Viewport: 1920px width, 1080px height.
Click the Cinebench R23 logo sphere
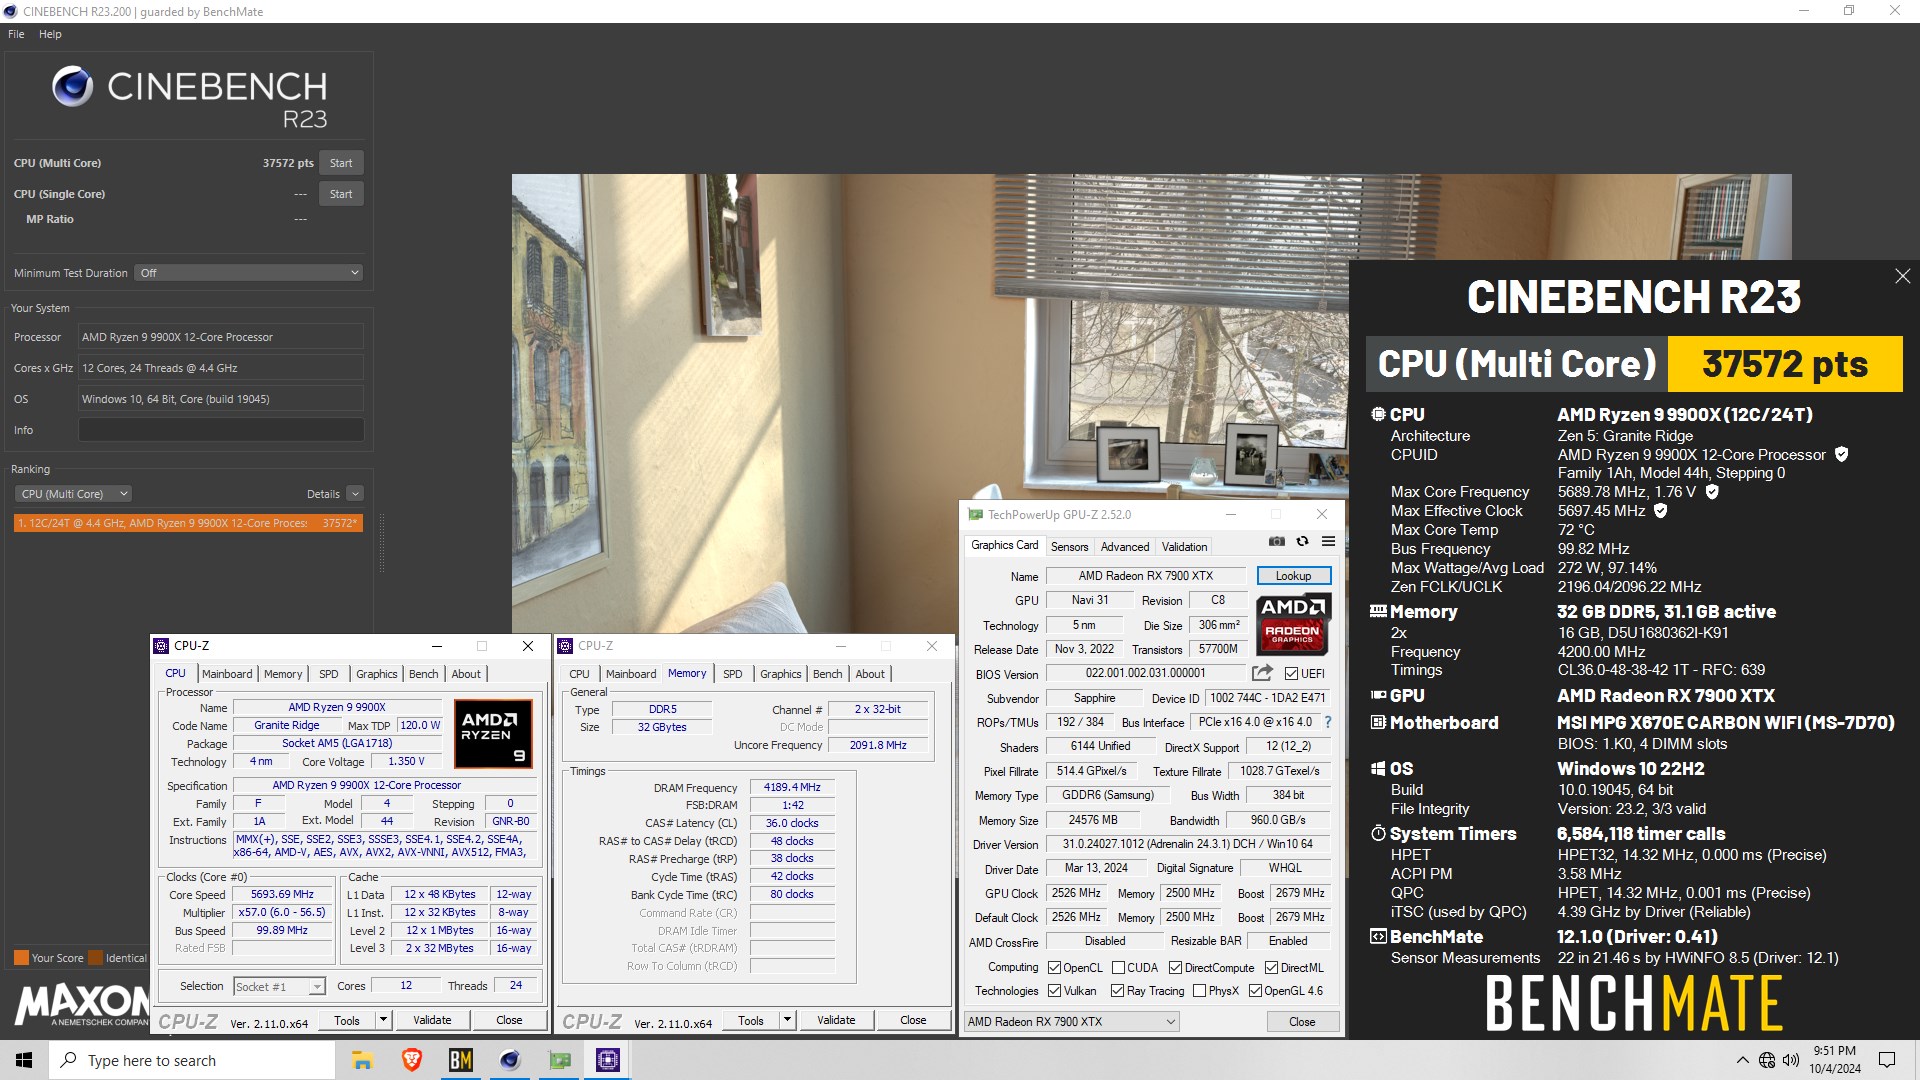[x=73, y=87]
